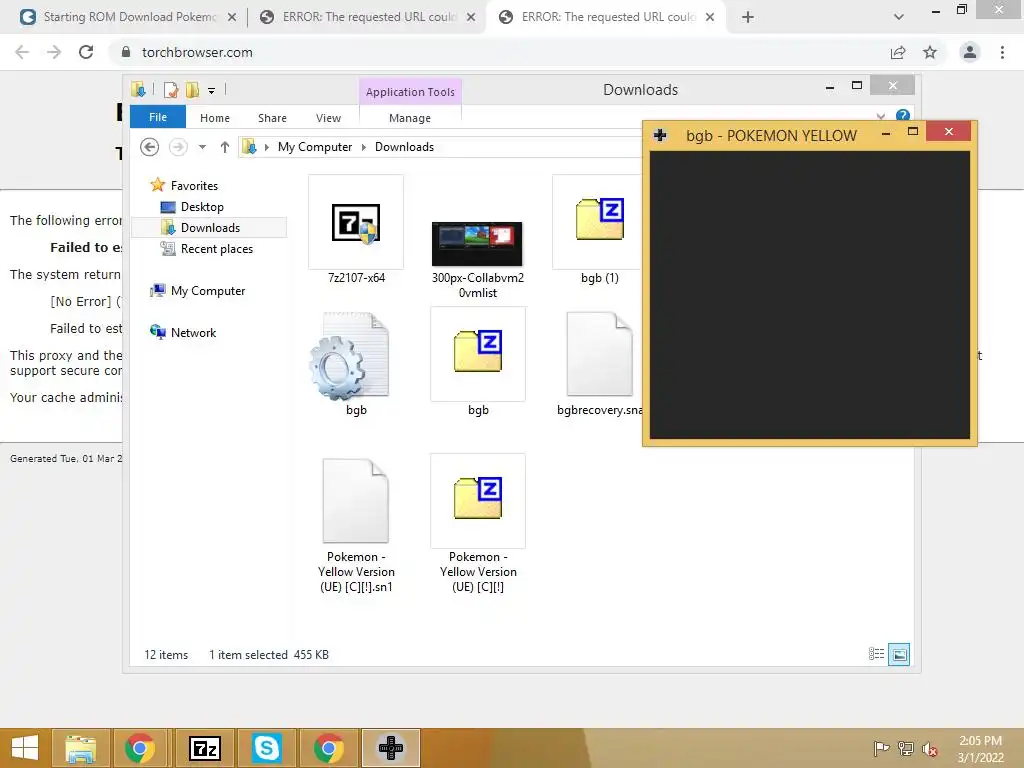Viewport: 1024px width, 768px height.
Task: Click bgb emulator taskbar icon
Action: tap(391, 748)
